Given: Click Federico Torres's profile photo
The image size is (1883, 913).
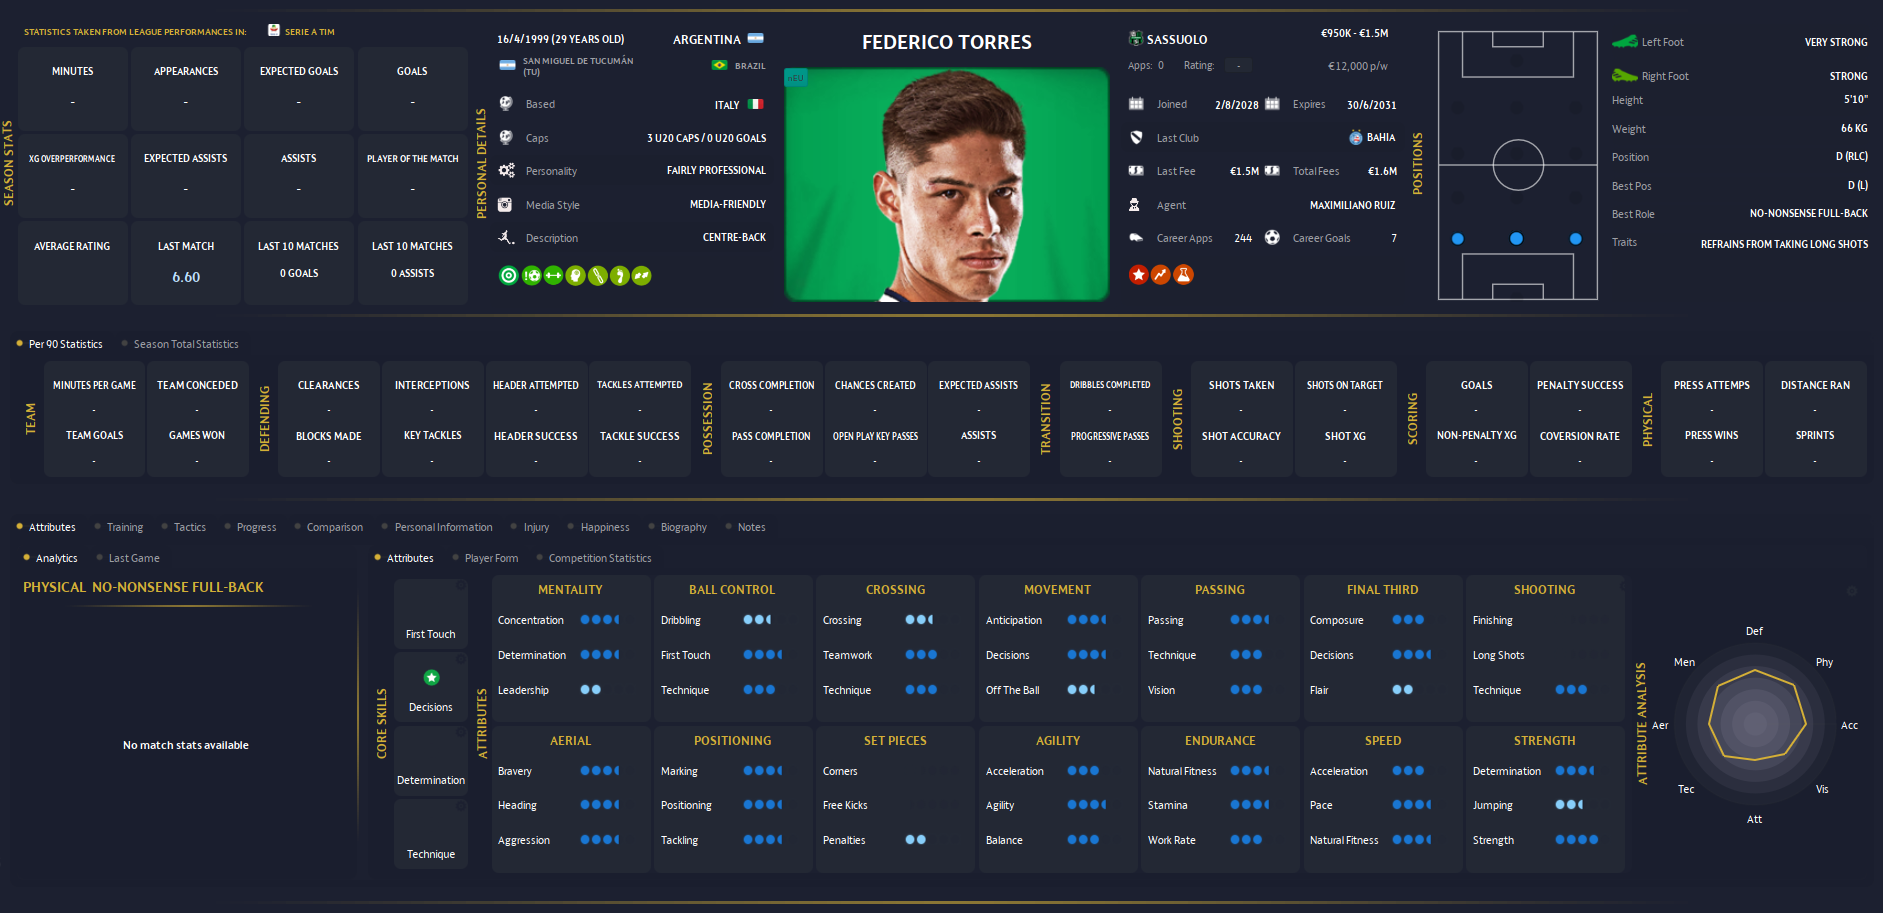Looking at the screenshot, I should click(947, 184).
